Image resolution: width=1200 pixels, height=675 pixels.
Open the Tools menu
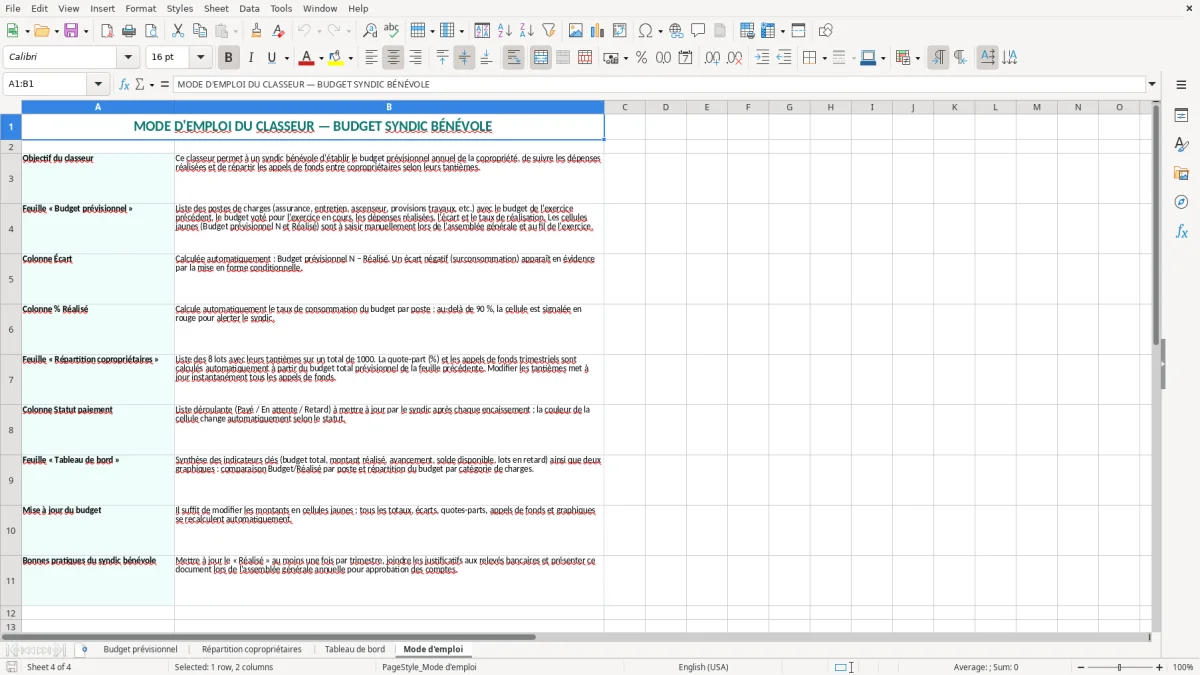[281, 8]
